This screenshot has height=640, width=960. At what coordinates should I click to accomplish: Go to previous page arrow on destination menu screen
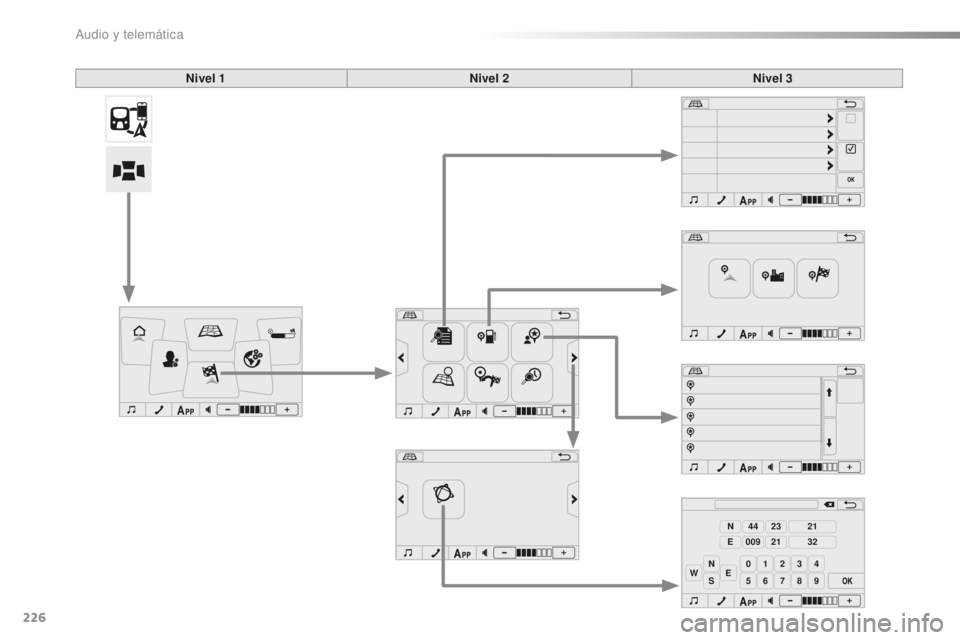tap(402, 357)
